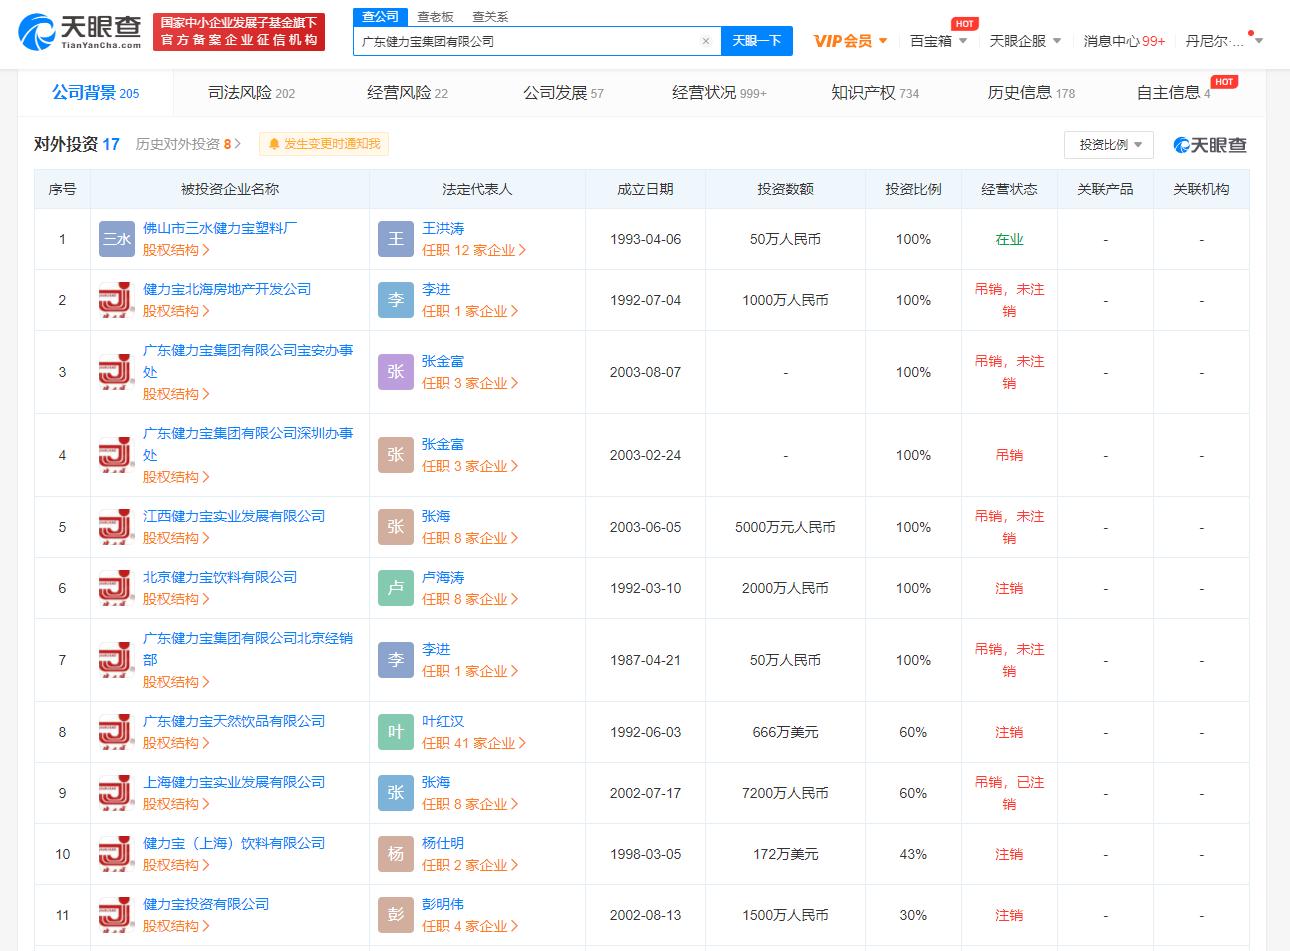Screen dimensions: 1290x951
Task: Click the 国家中小企业发展子基金 red badge
Action: pyautogui.click(x=239, y=31)
